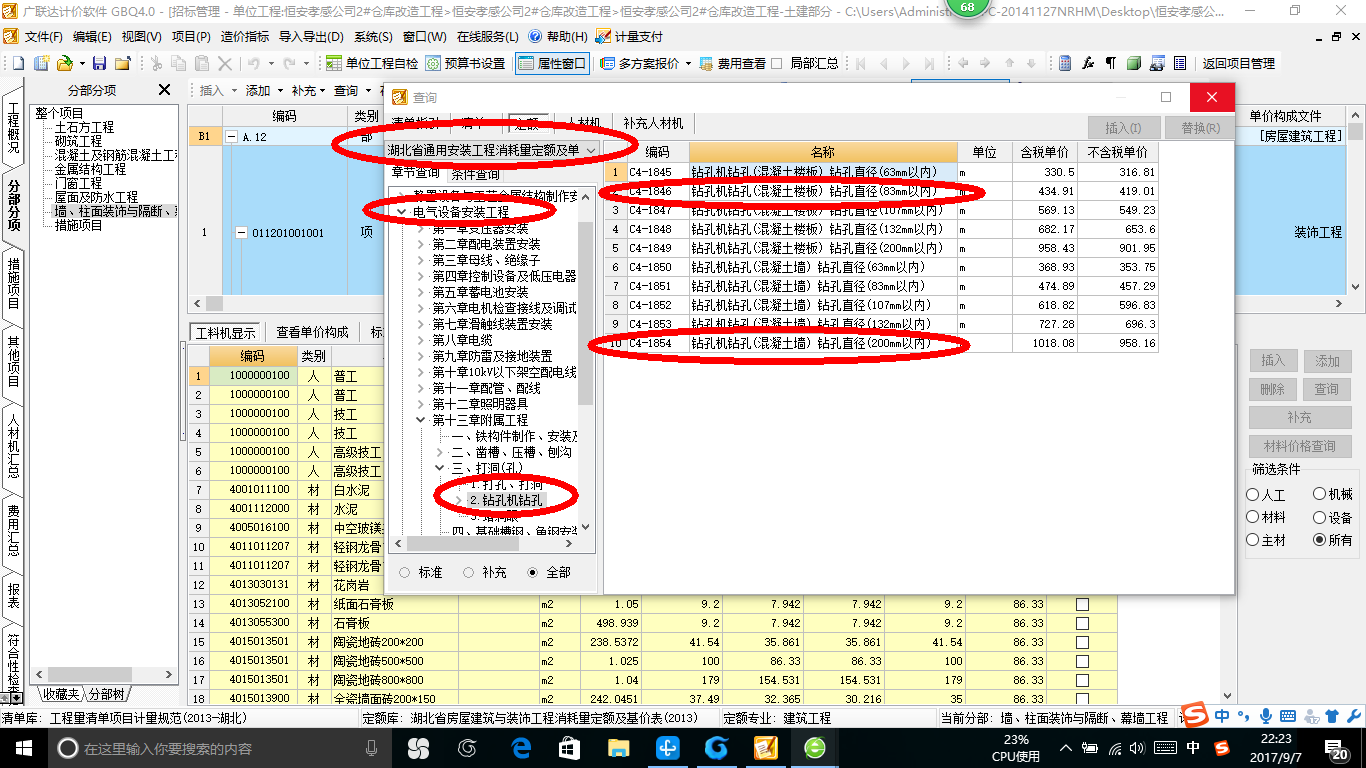
Task: Click the 返回项目管理 button
Action: pyautogui.click(x=1239, y=63)
